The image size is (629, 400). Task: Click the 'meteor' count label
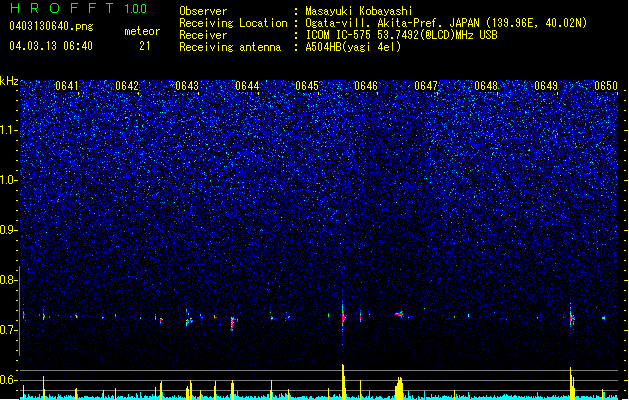tap(142, 31)
